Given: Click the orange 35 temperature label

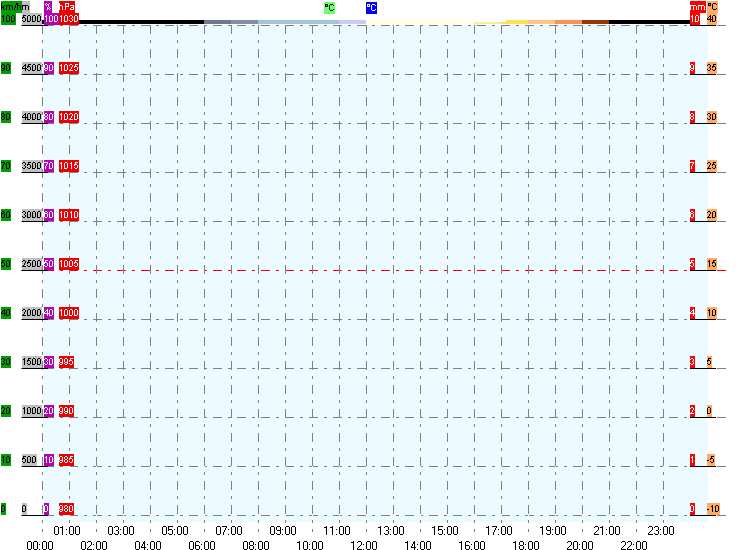Looking at the screenshot, I should (712, 68).
